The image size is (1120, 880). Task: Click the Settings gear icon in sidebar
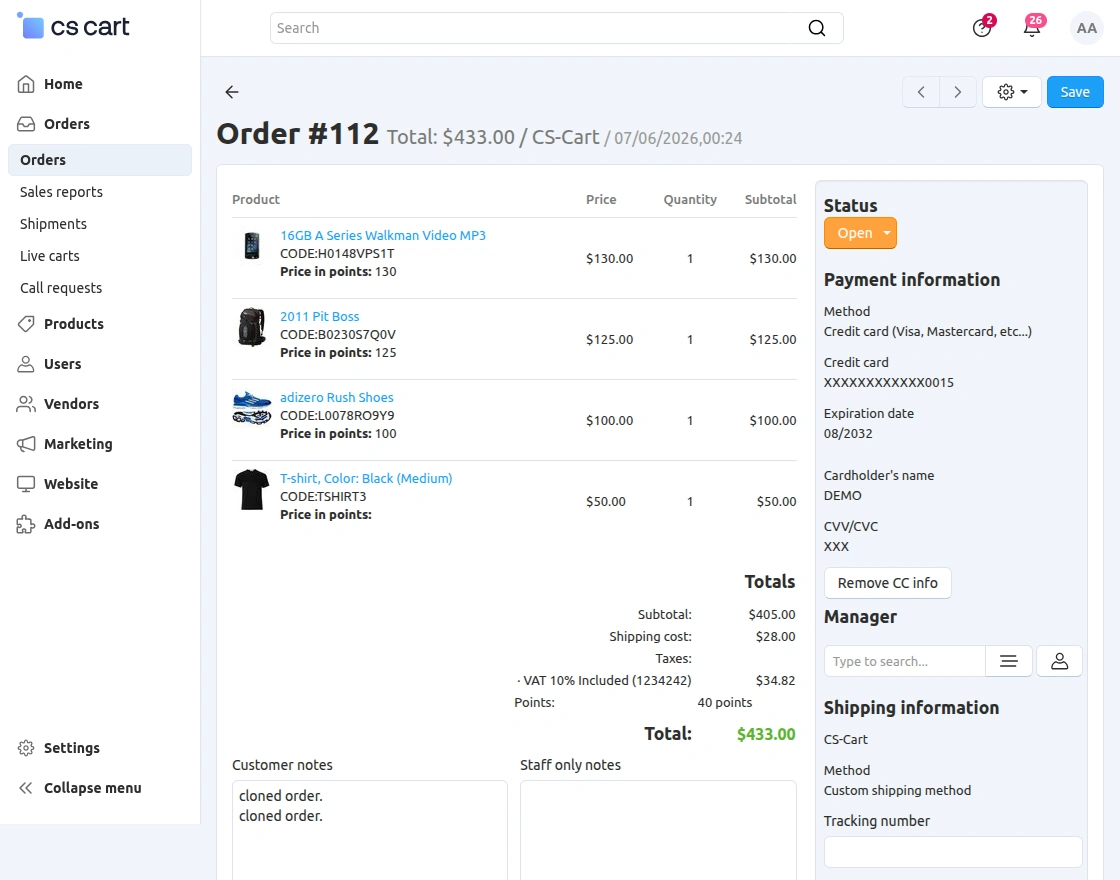click(x=26, y=749)
